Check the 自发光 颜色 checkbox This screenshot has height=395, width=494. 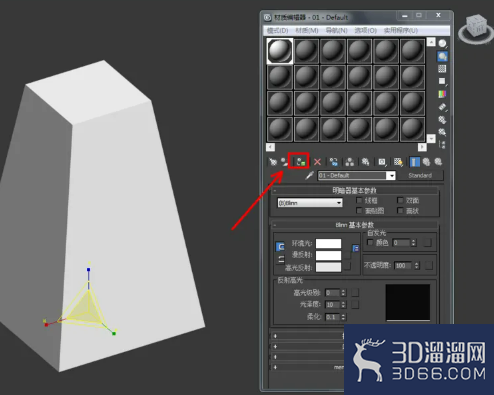370,242
